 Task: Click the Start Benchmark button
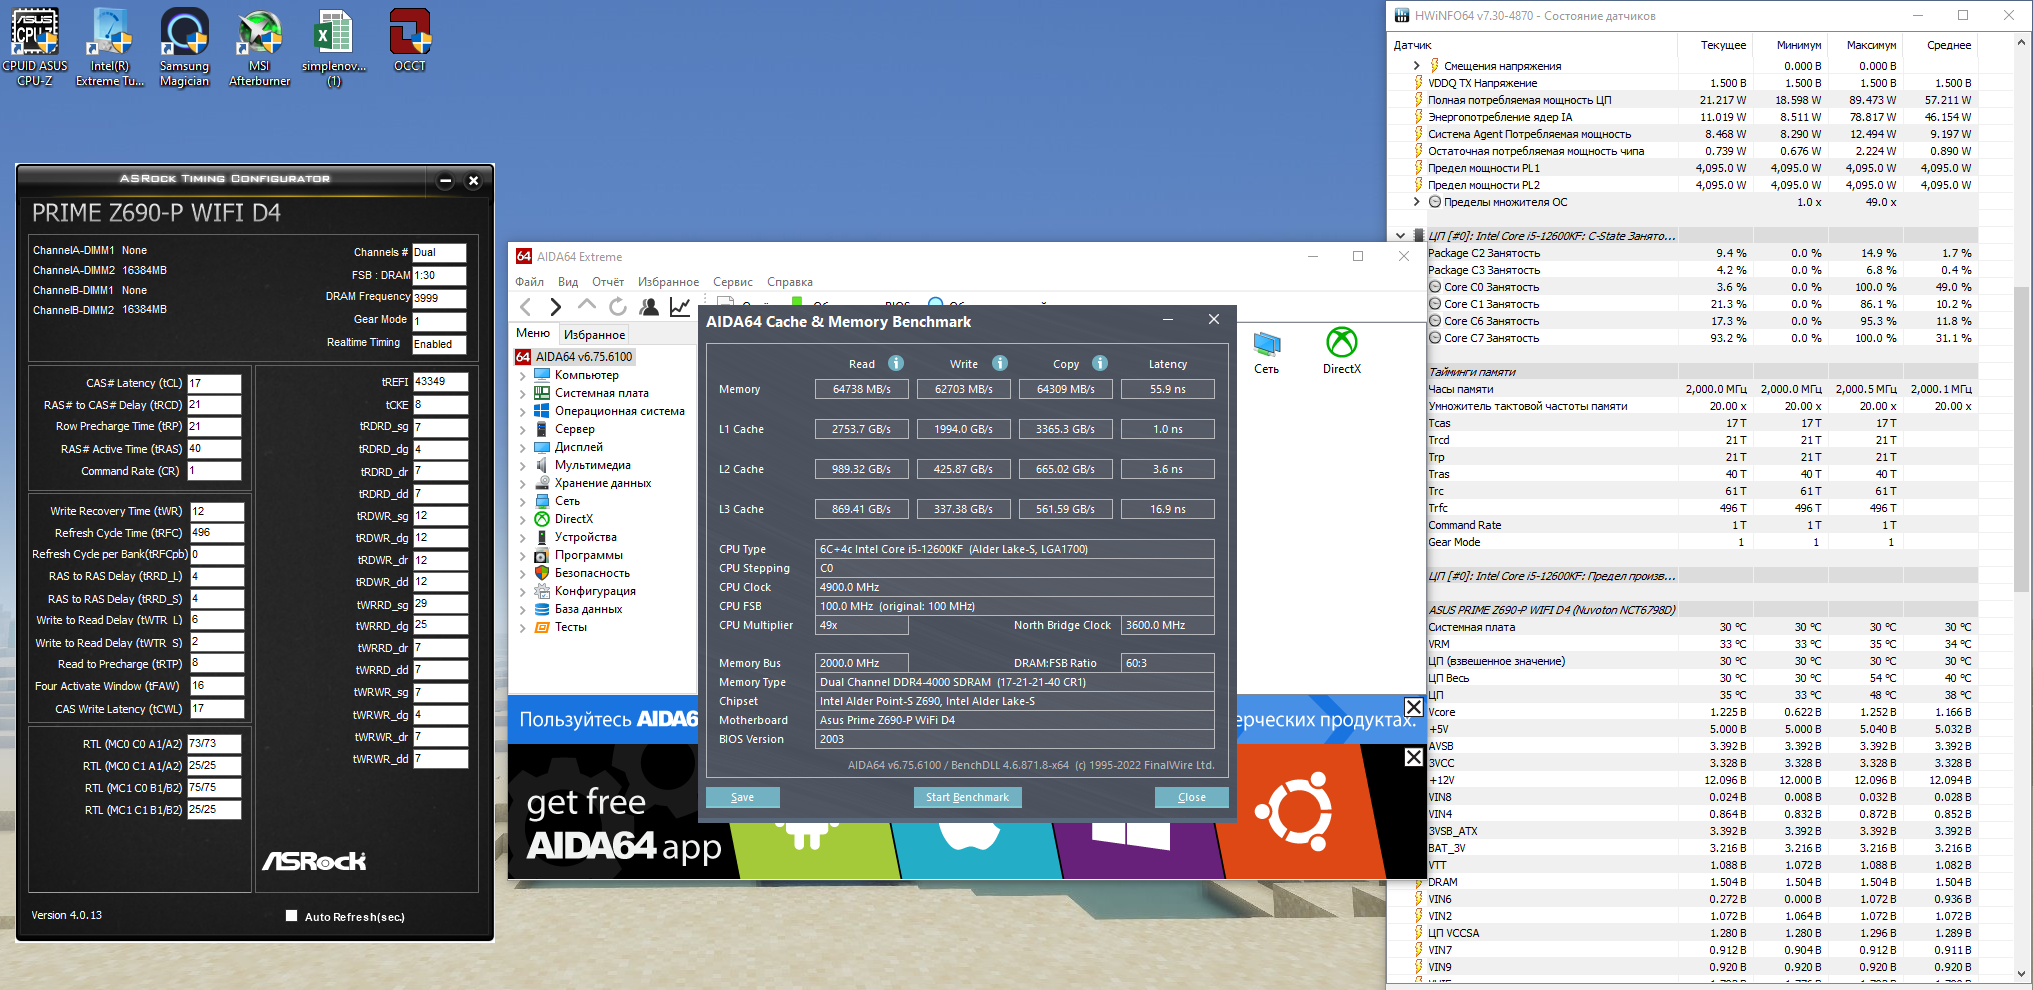(967, 797)
